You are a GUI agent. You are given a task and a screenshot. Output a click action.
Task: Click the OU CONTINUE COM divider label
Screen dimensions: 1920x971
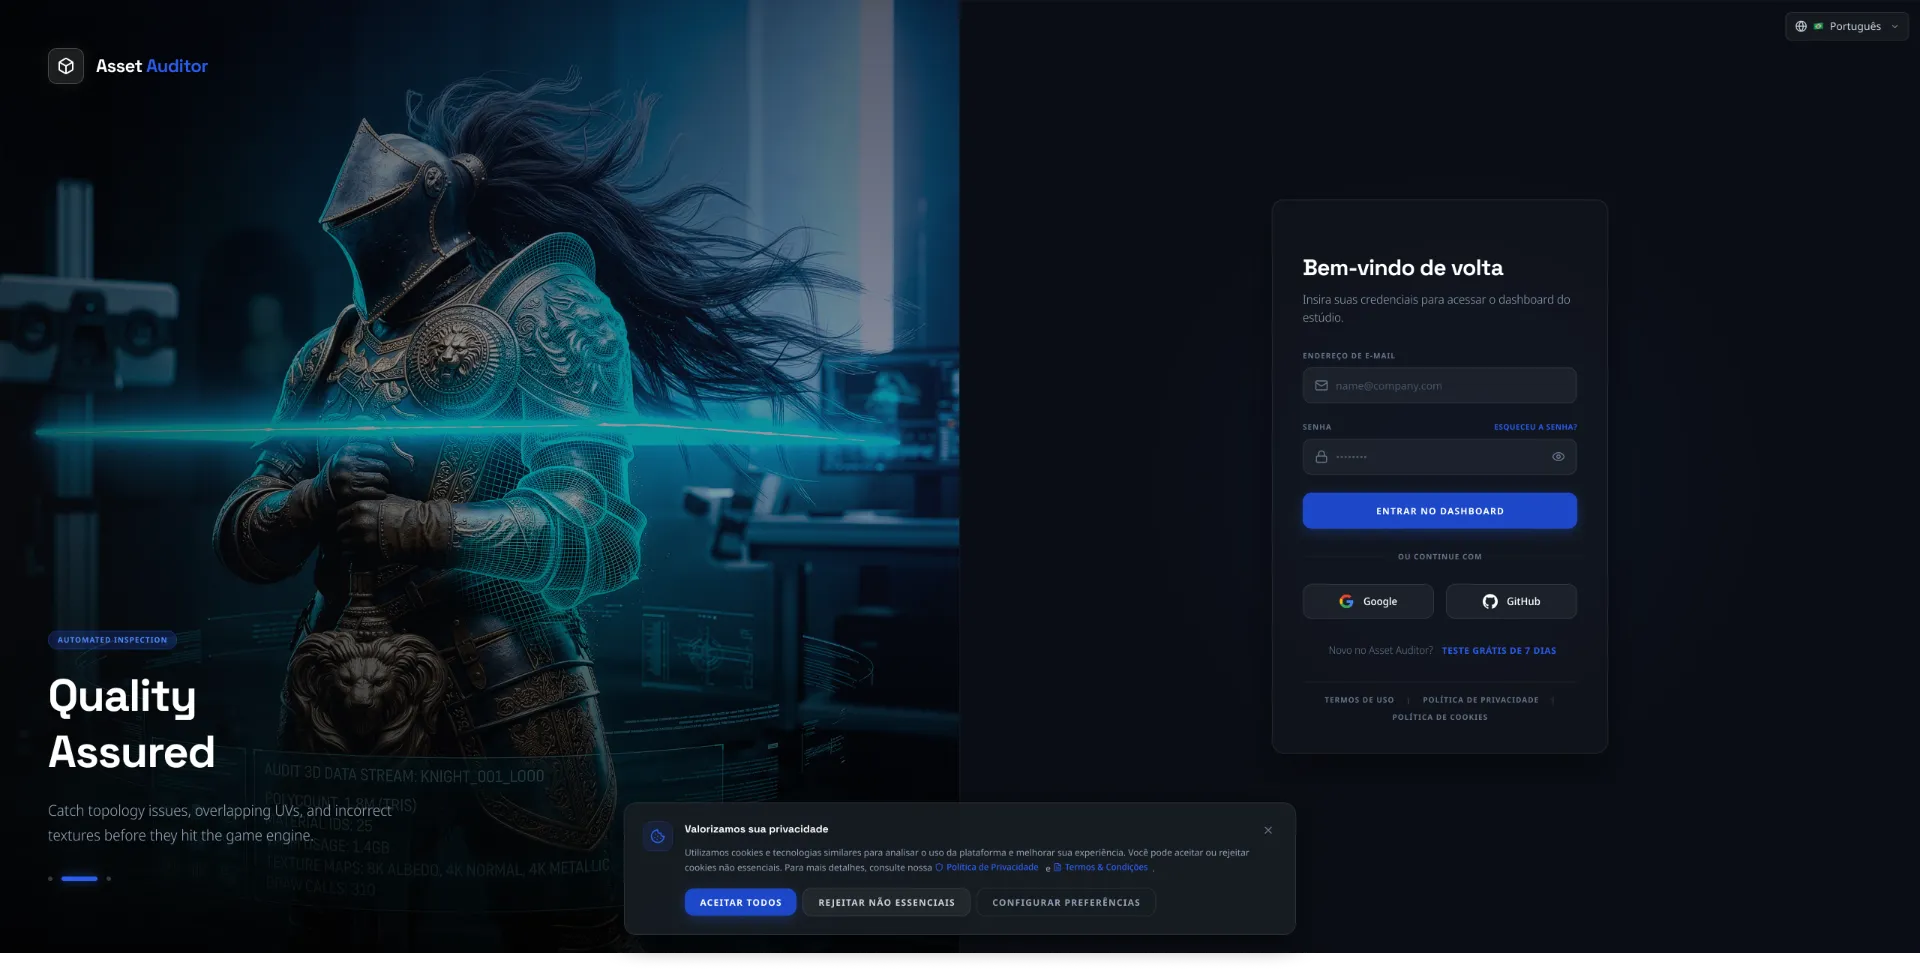1440,557
